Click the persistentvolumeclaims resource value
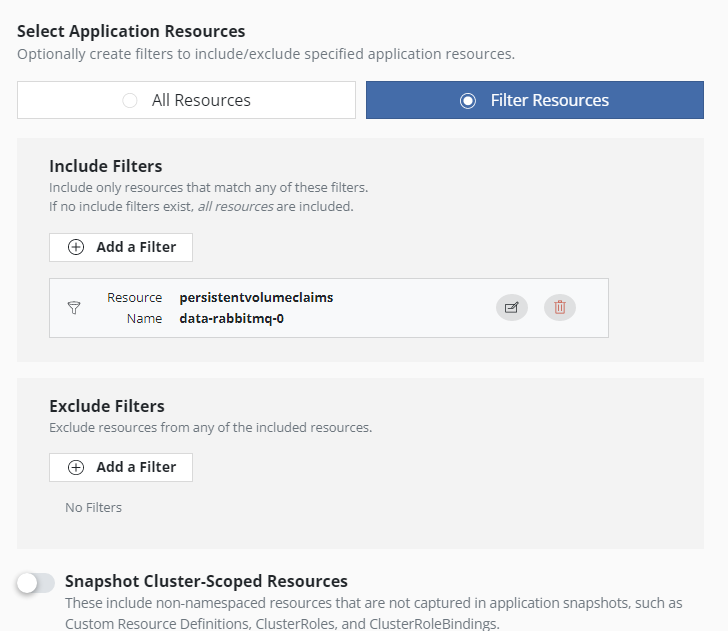The width and height of the screenshot is (728, 631). [x=256, y=297]
